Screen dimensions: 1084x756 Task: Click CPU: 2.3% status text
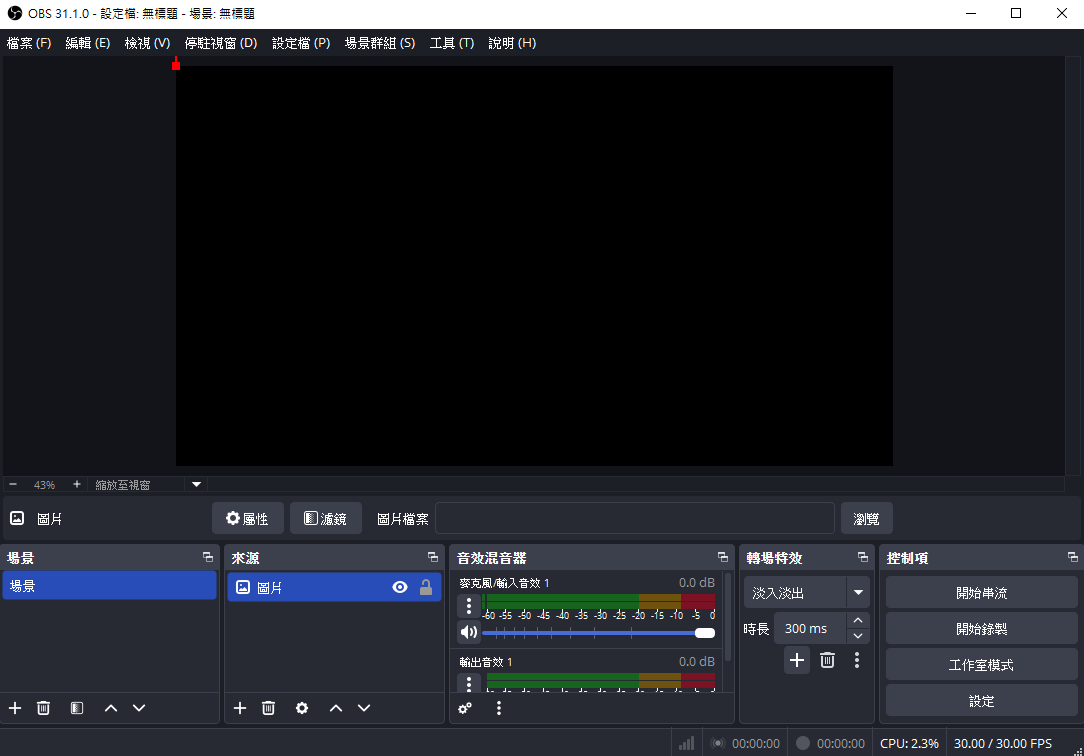tap(909, 744)
